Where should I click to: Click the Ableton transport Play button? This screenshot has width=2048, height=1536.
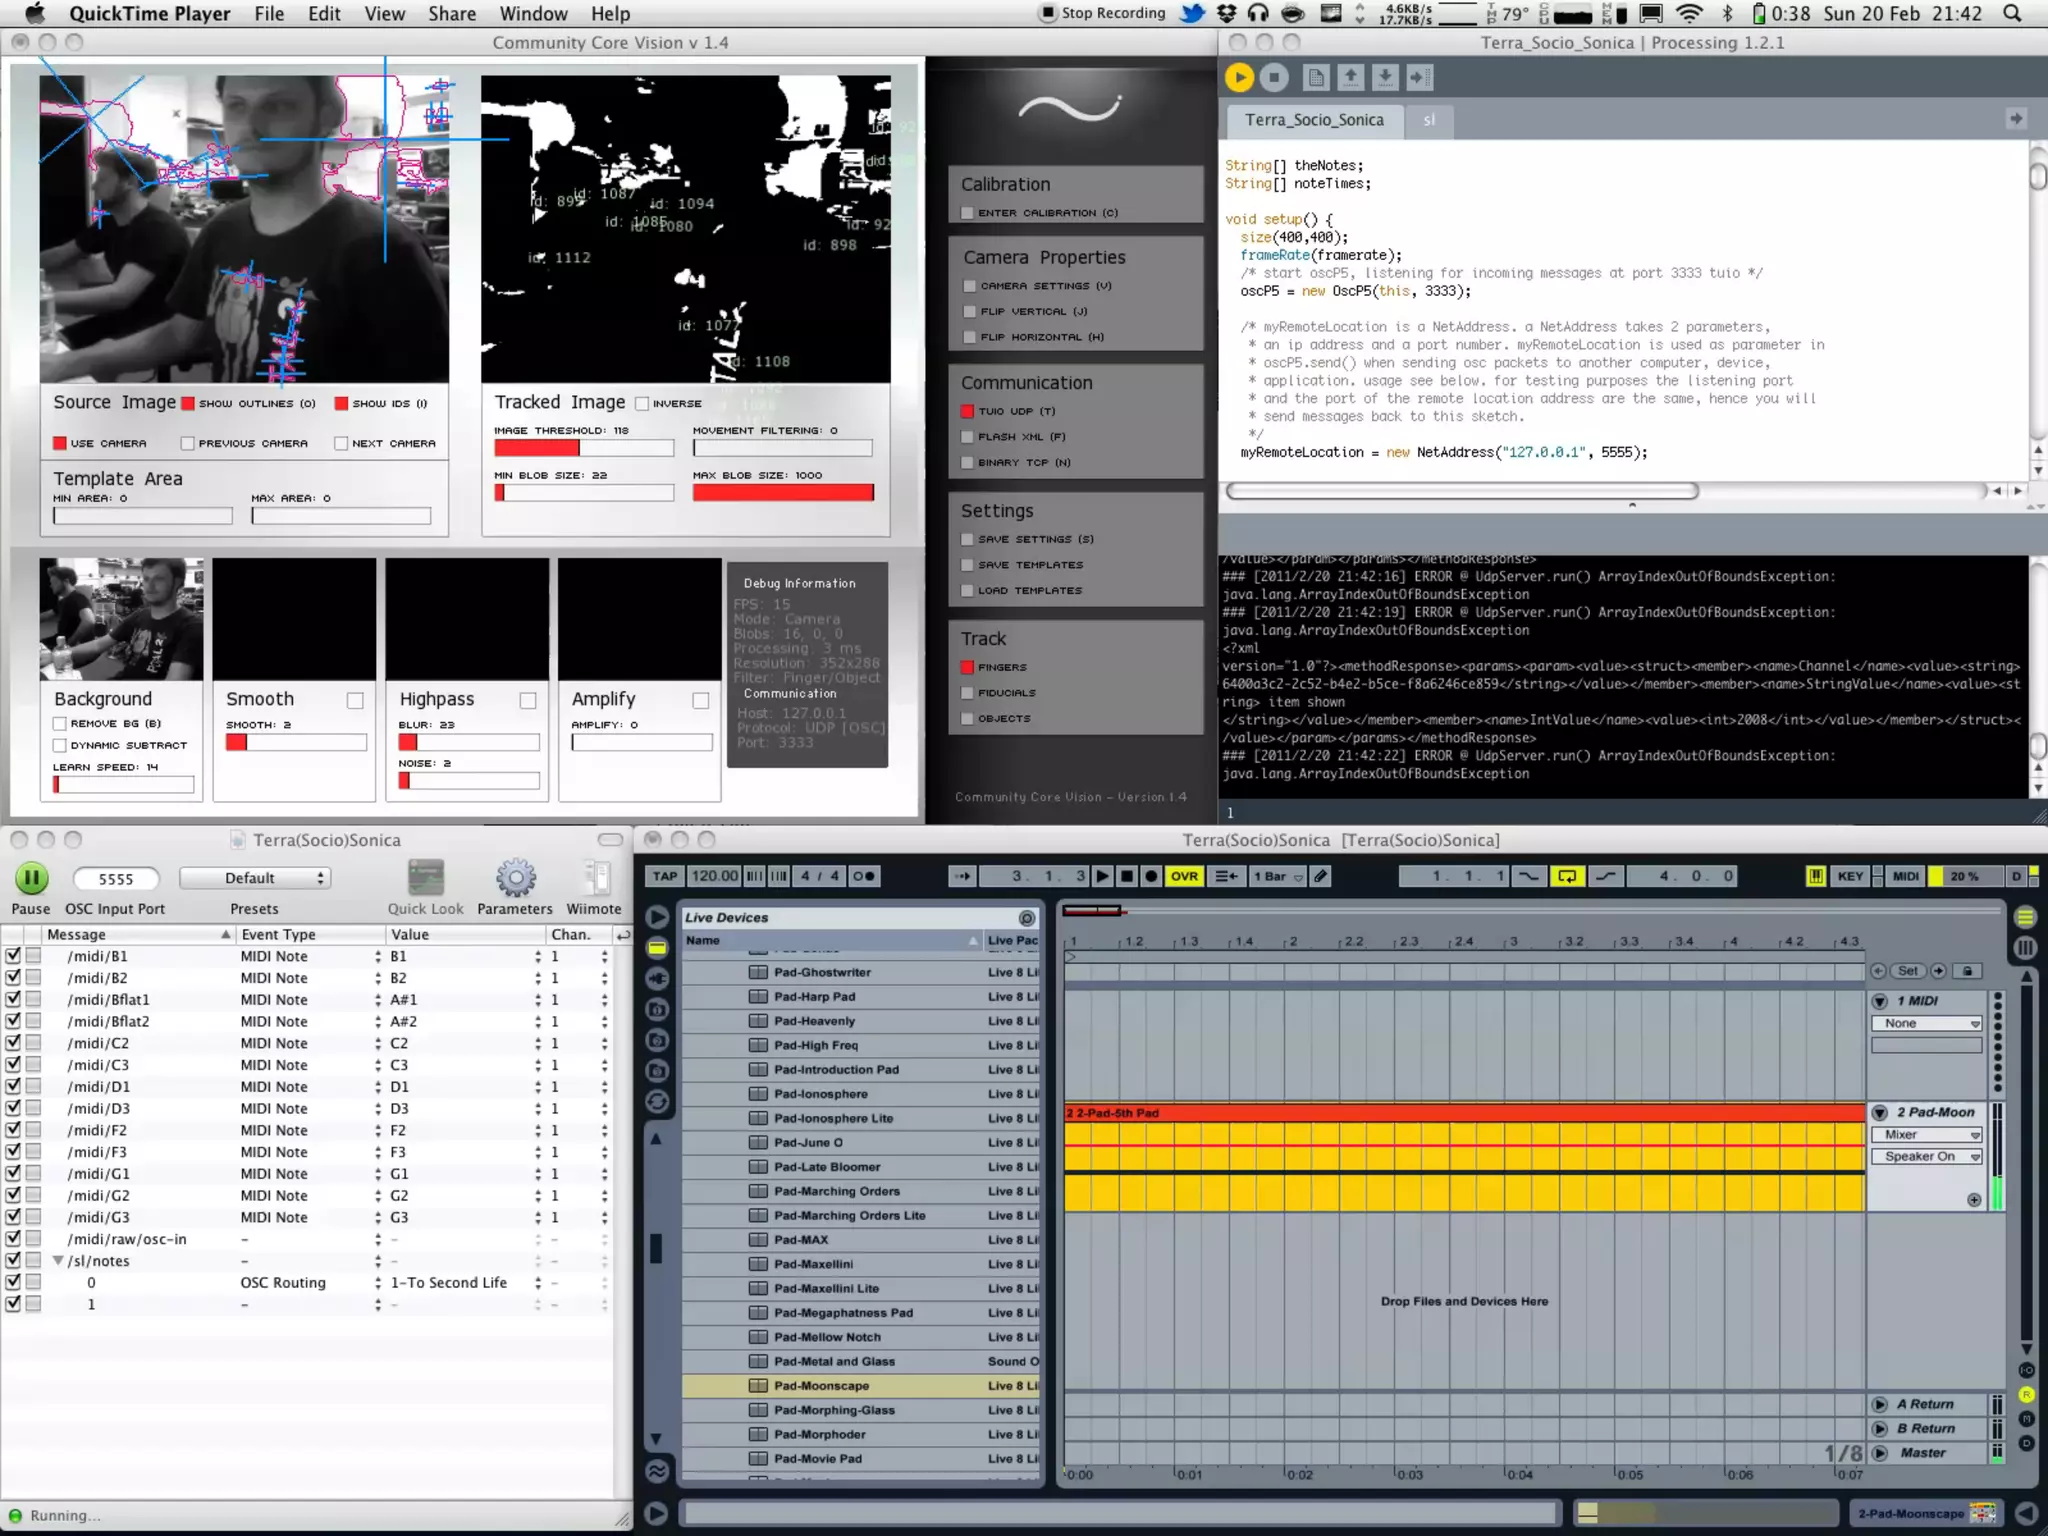click(x=1102, y=876)
